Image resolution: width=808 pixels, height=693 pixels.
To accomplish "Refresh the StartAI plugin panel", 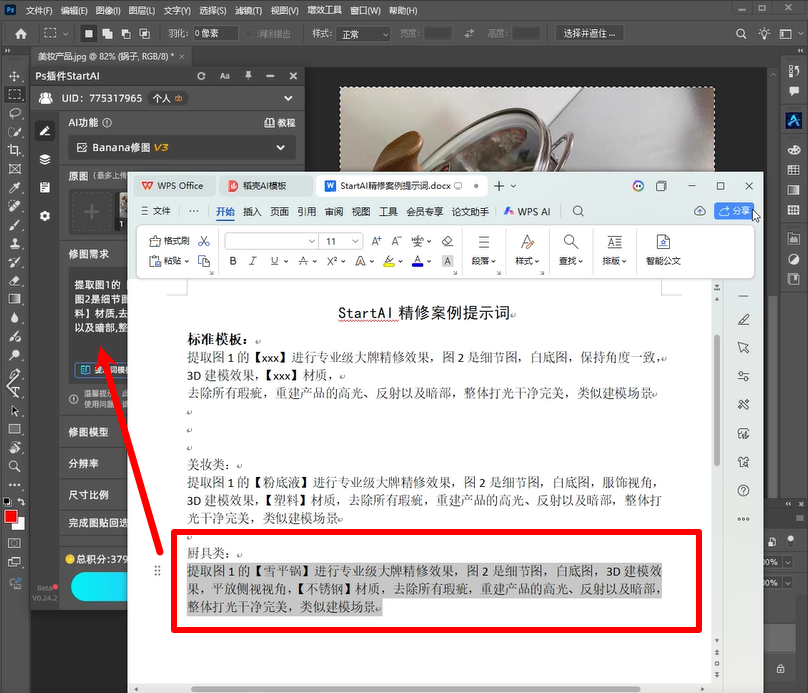I will point(201,76).
